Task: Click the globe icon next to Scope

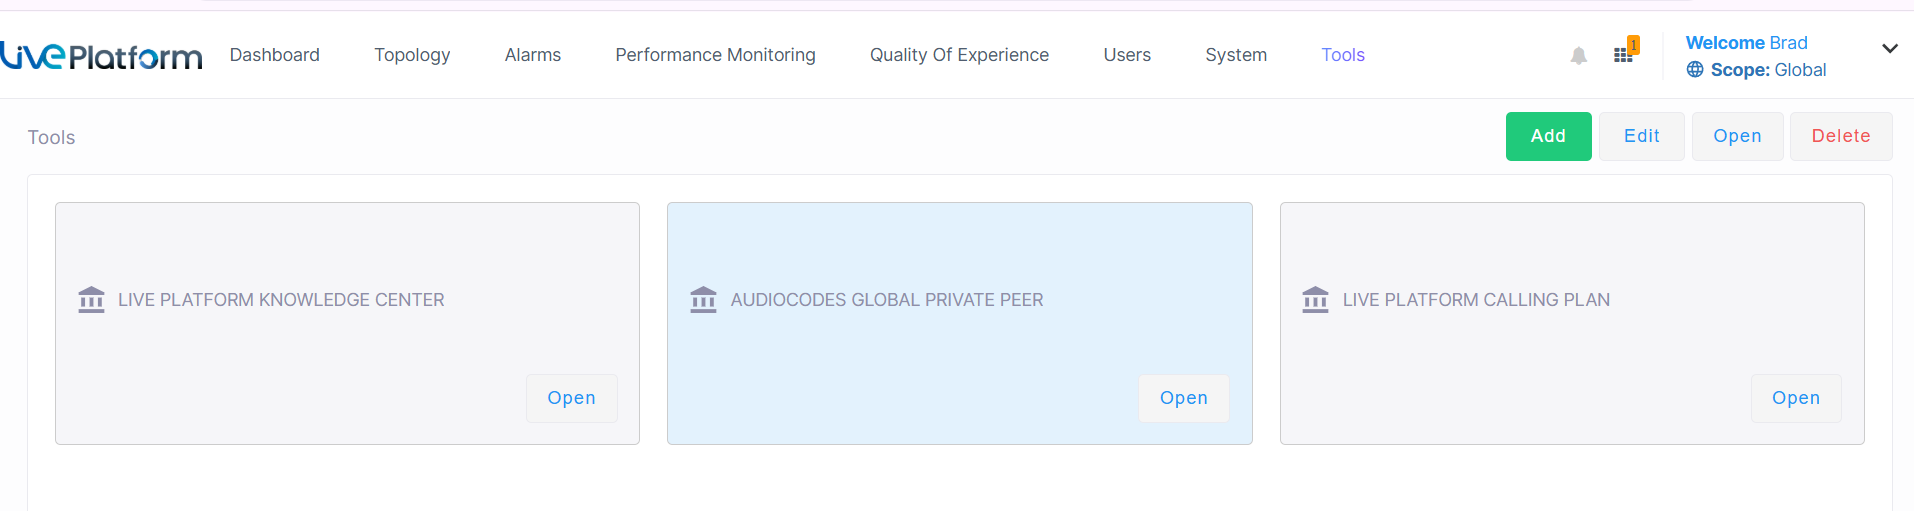Action: 1695,70
